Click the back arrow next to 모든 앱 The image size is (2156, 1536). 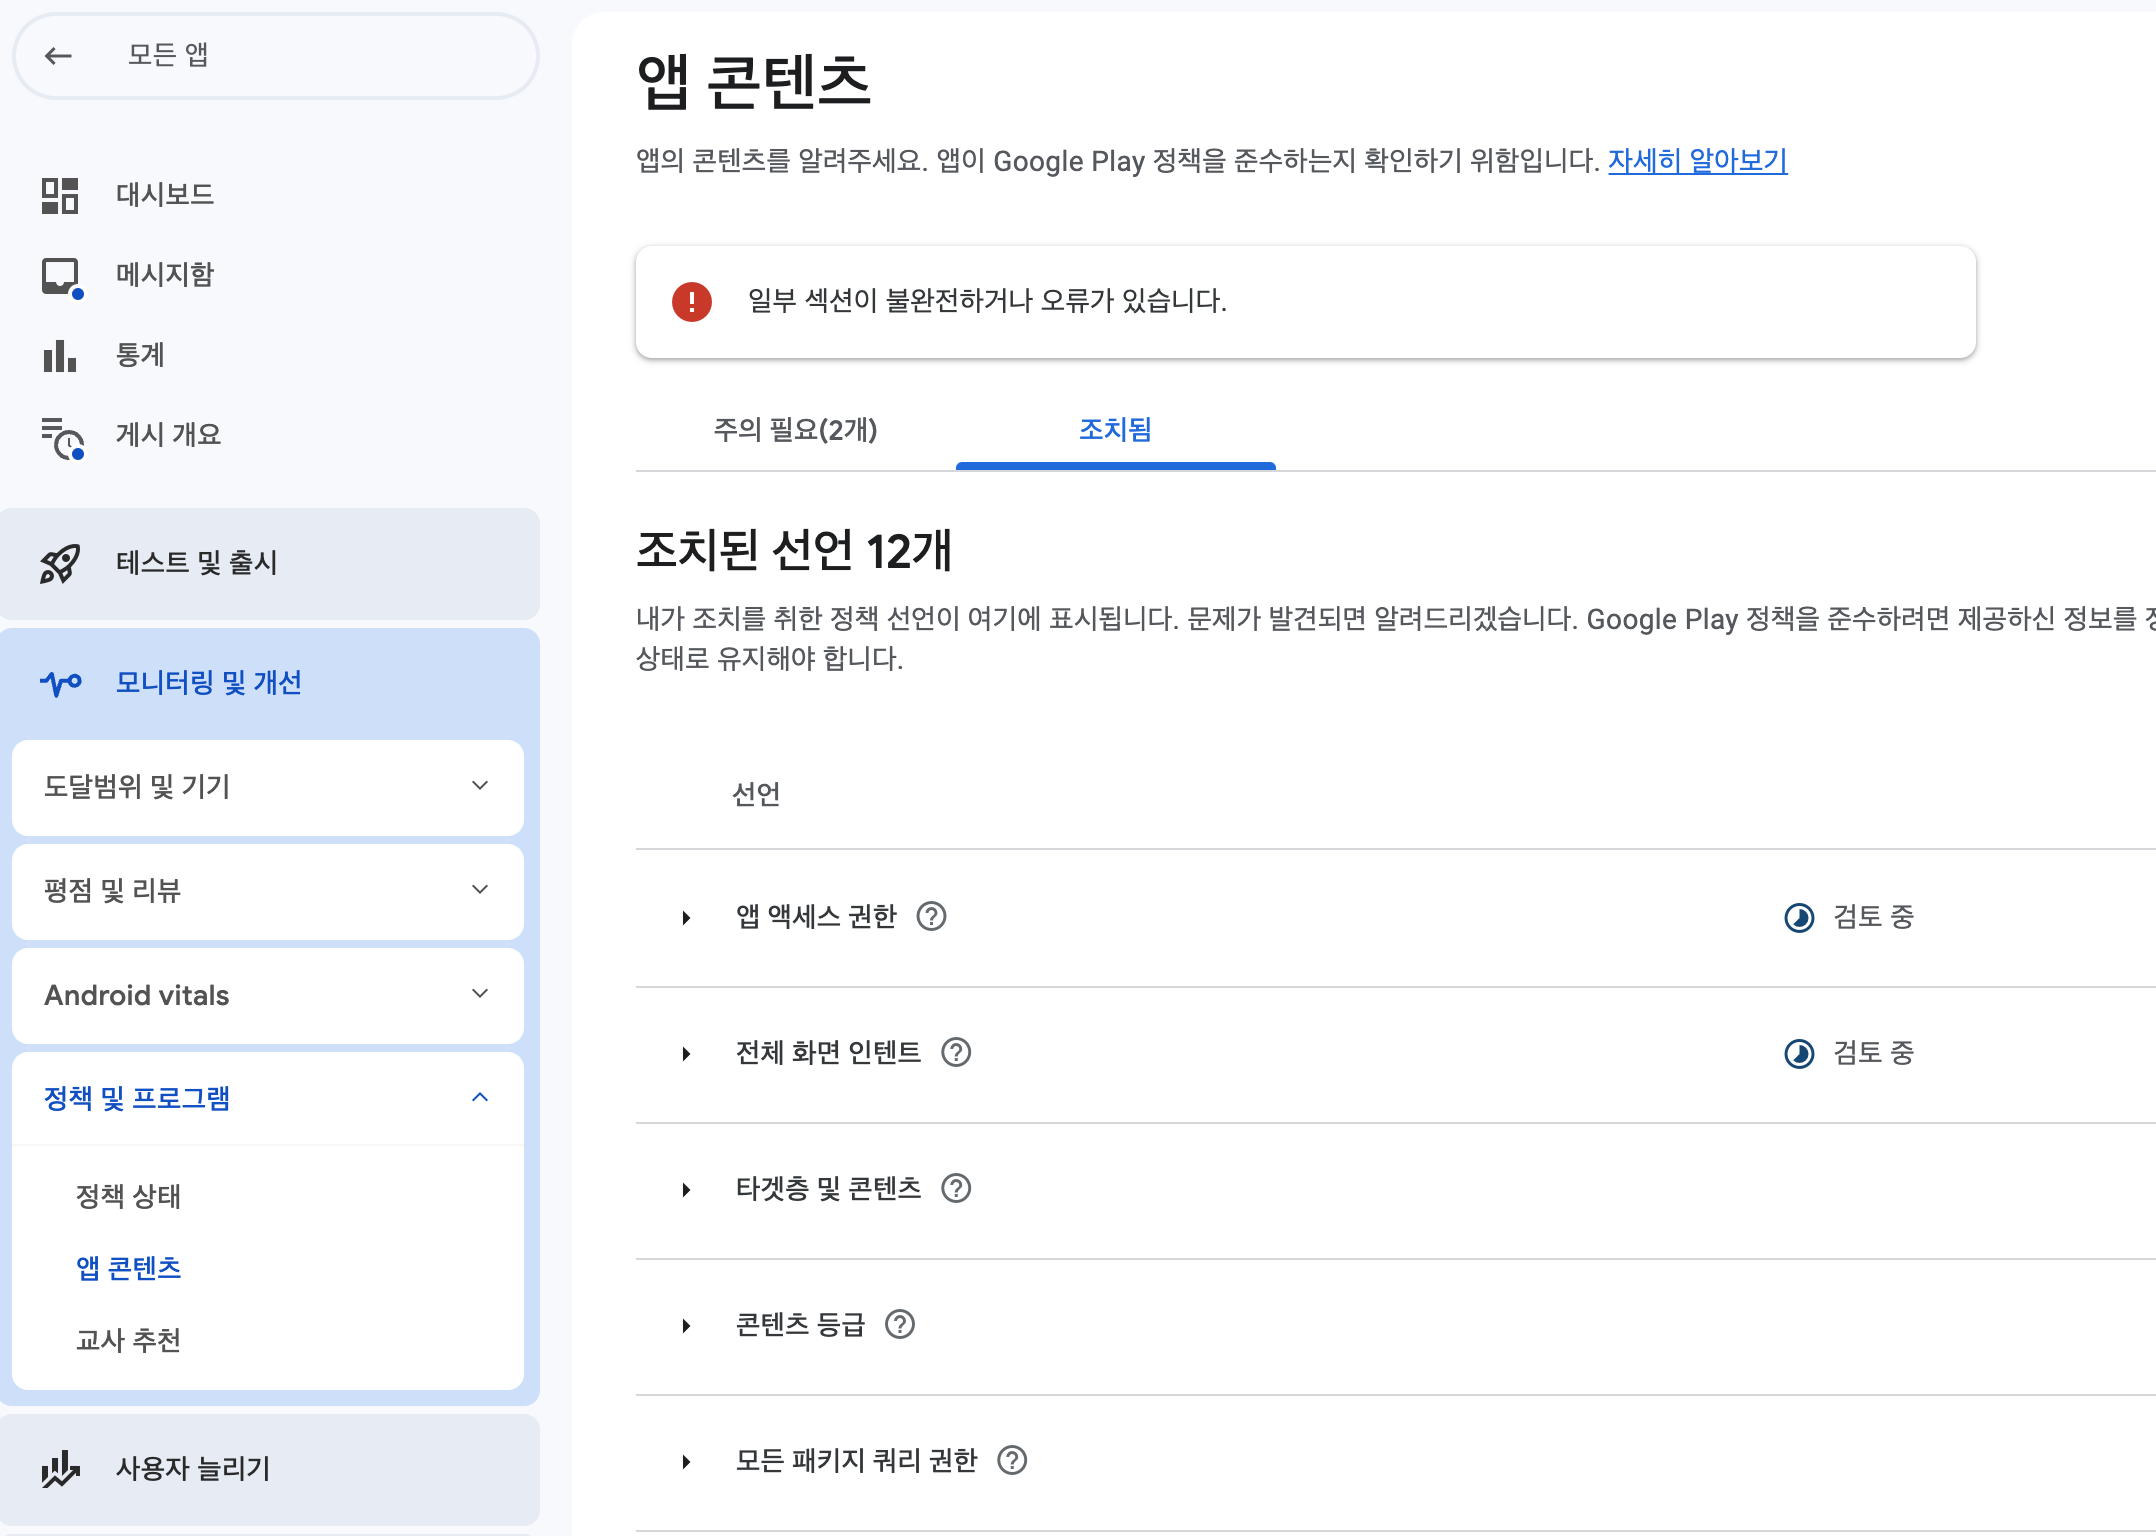tap(59, 56)
